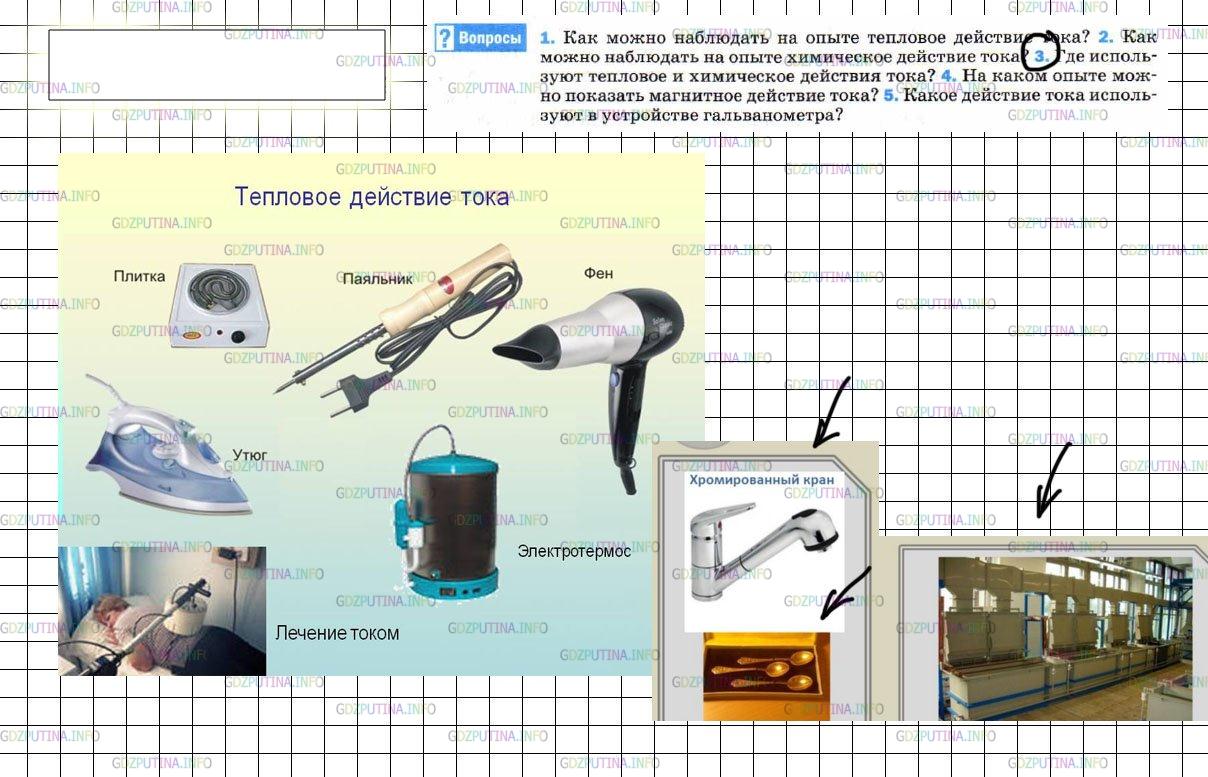Select the electric stove Плитка image

click(x=218, y=306)
